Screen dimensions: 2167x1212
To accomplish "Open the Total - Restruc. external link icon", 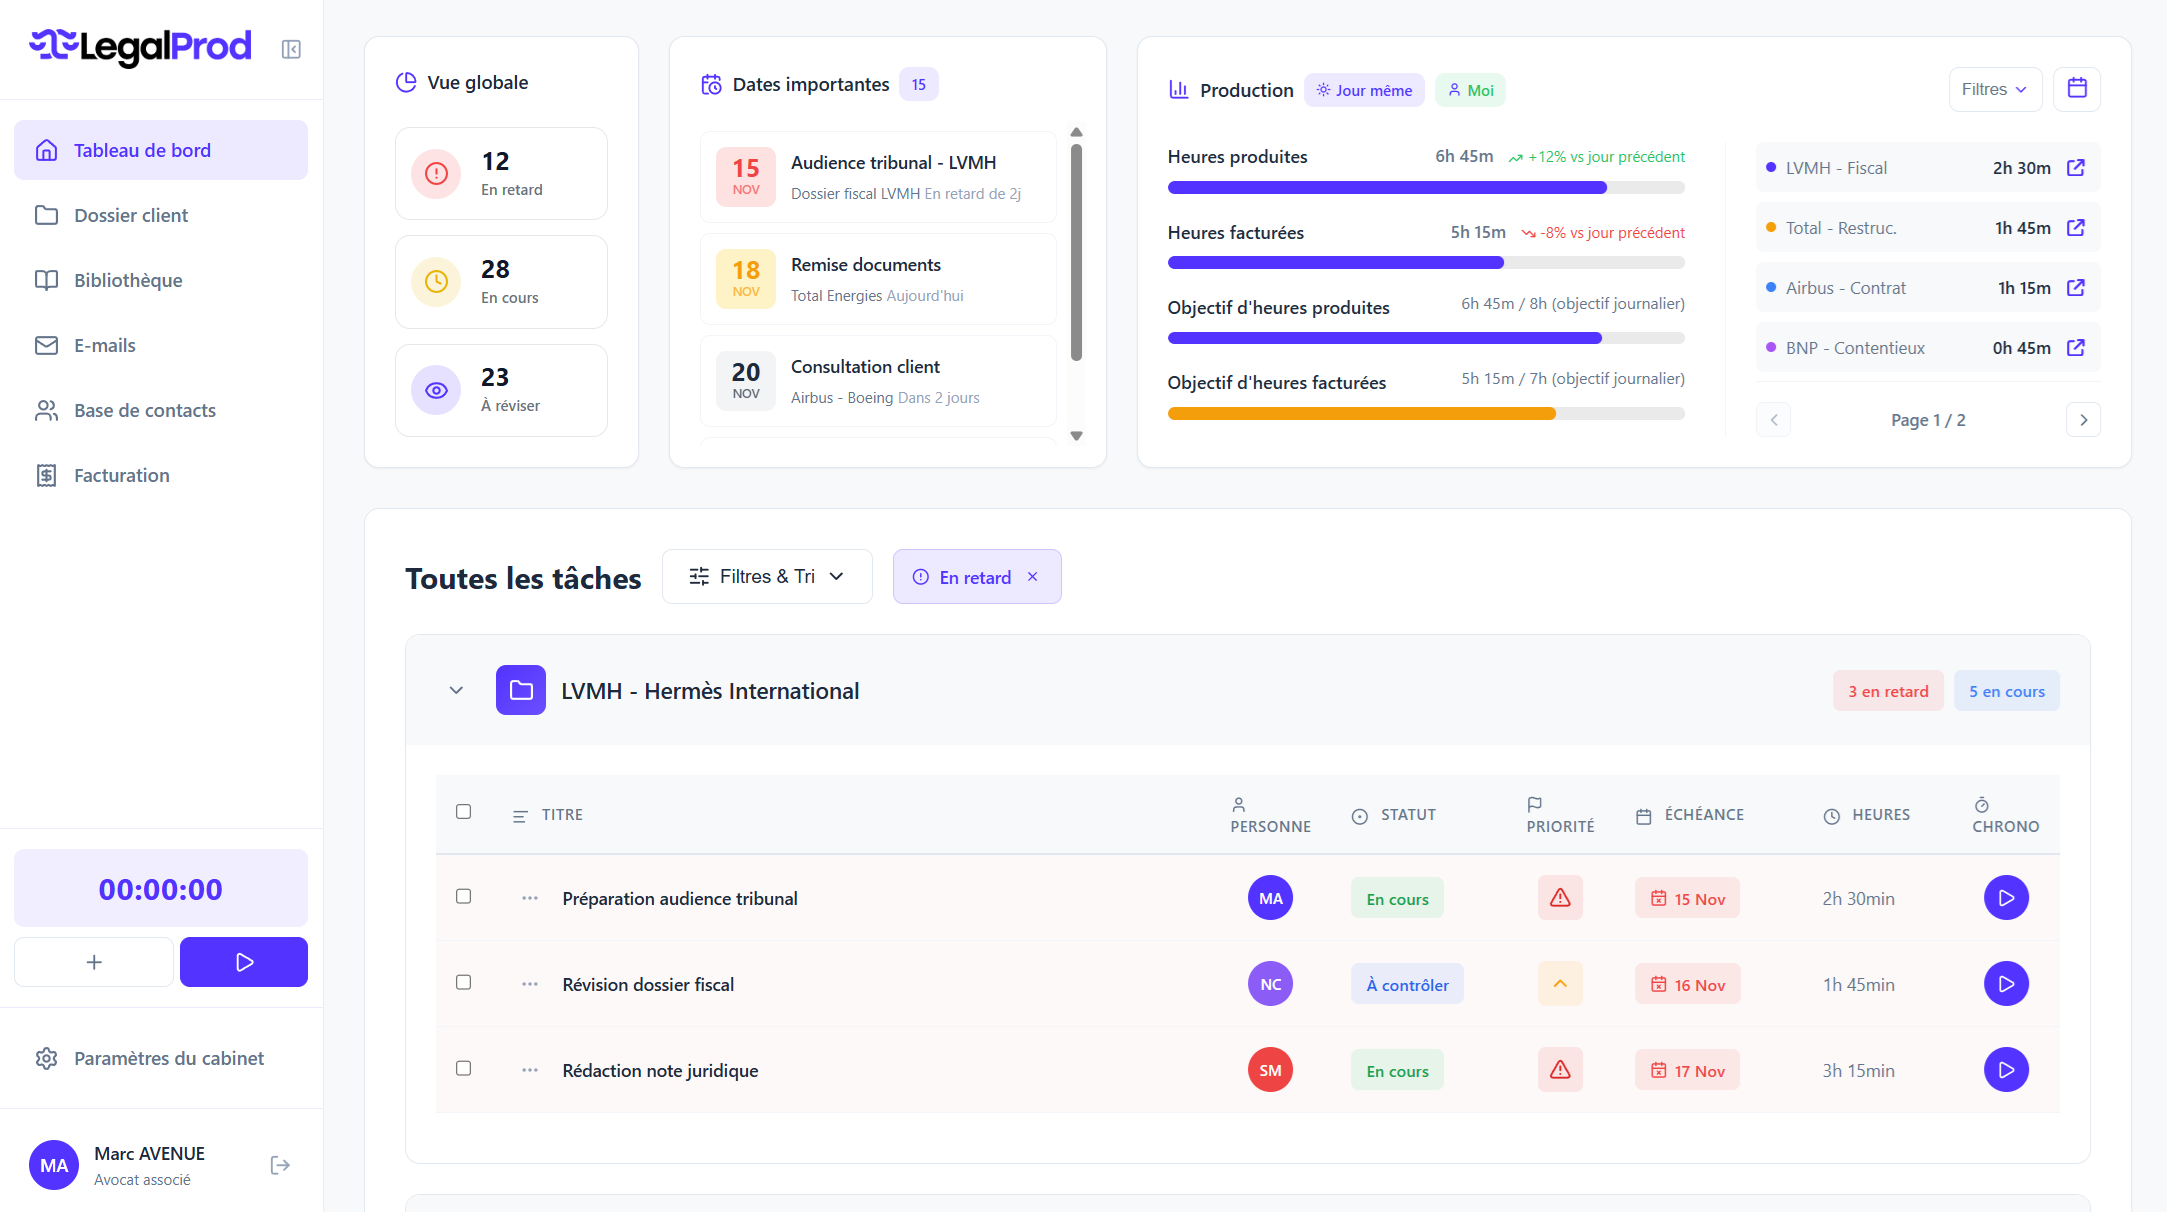I will (2076, 227).
